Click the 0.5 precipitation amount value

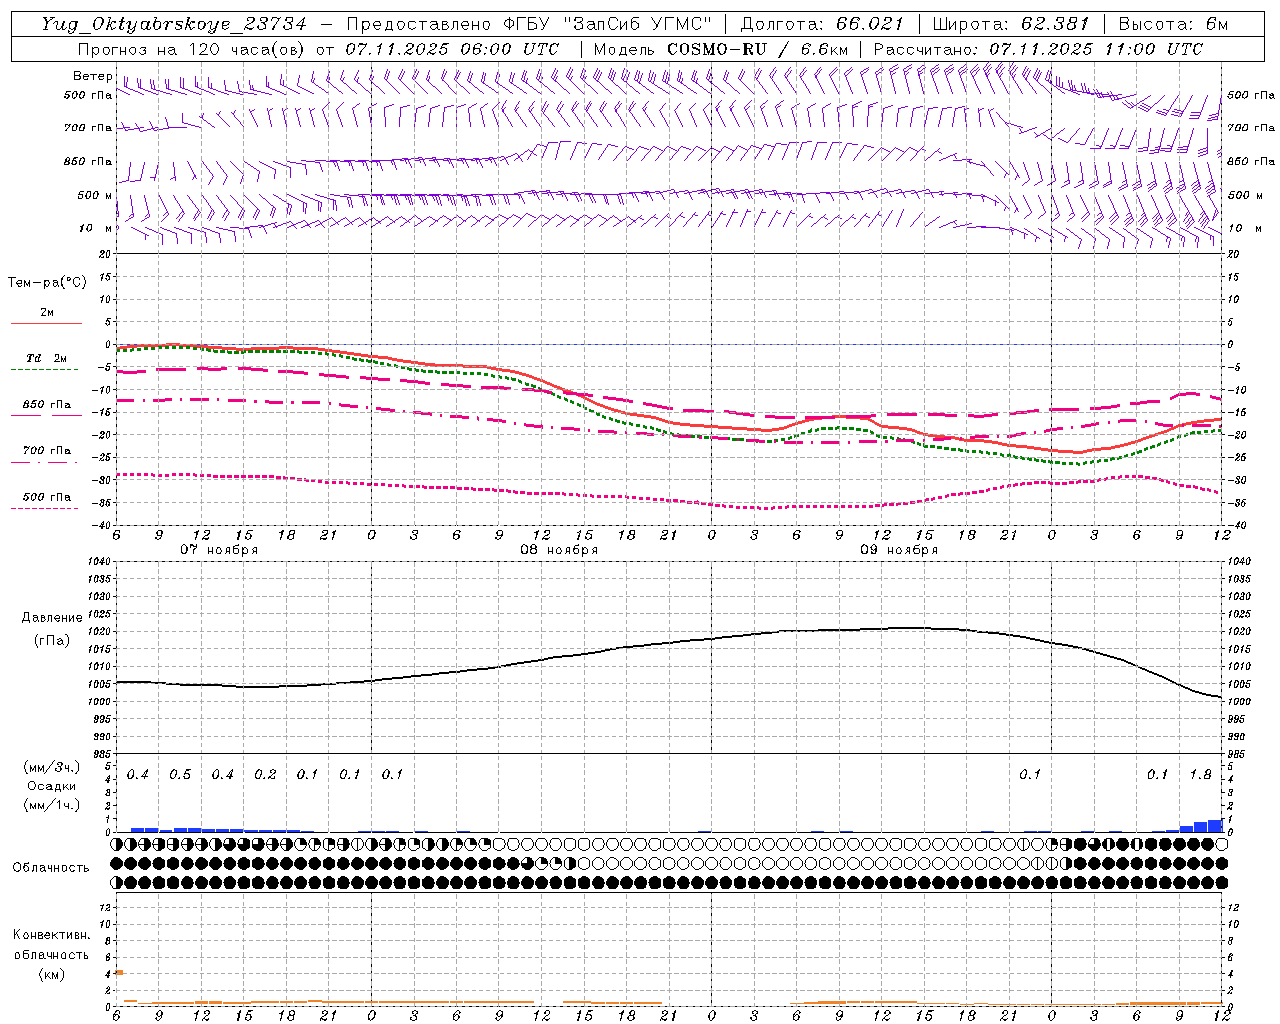pos(180,775)
